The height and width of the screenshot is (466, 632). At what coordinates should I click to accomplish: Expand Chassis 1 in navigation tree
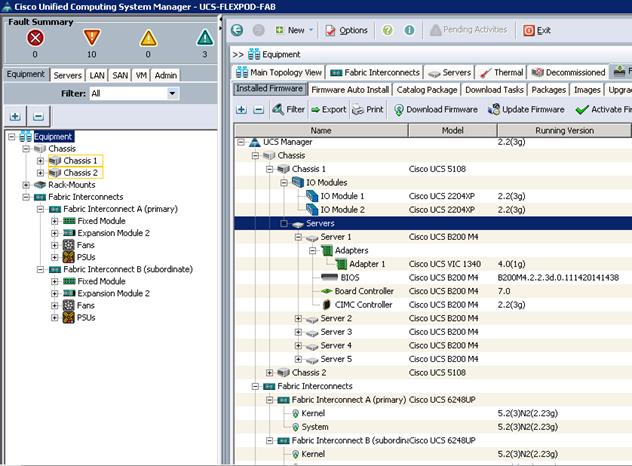[x=40, y=161]
